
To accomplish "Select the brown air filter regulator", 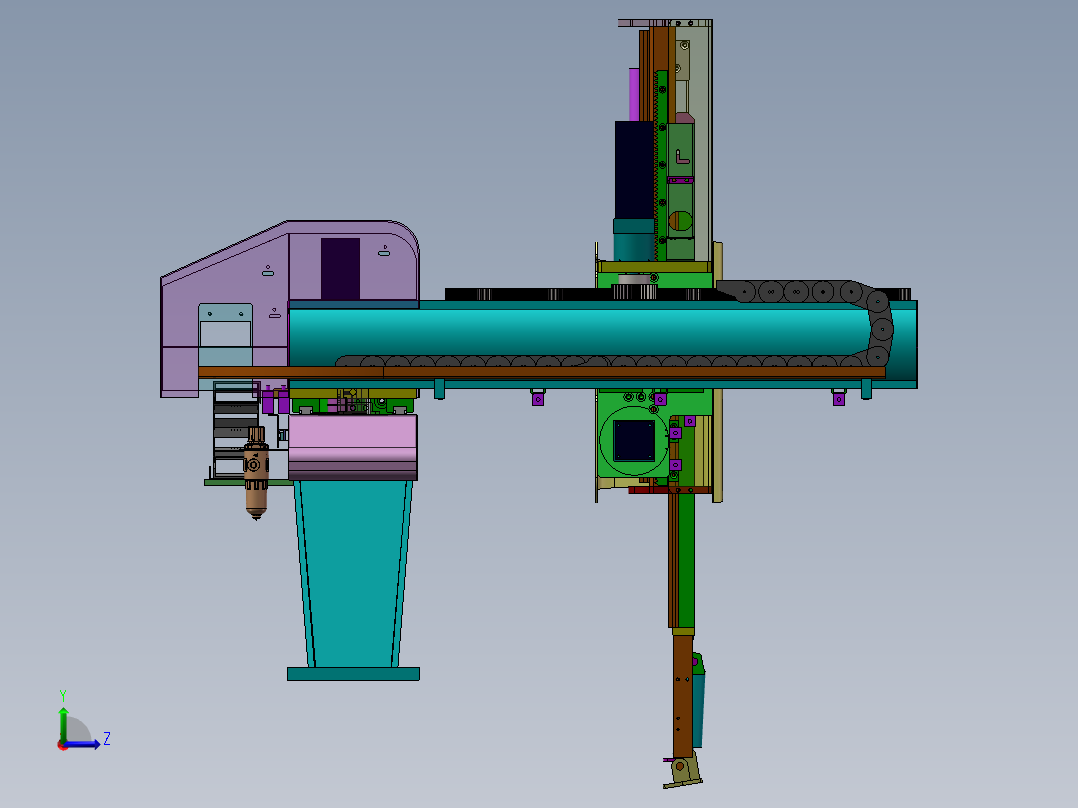I will pos(256,473).
